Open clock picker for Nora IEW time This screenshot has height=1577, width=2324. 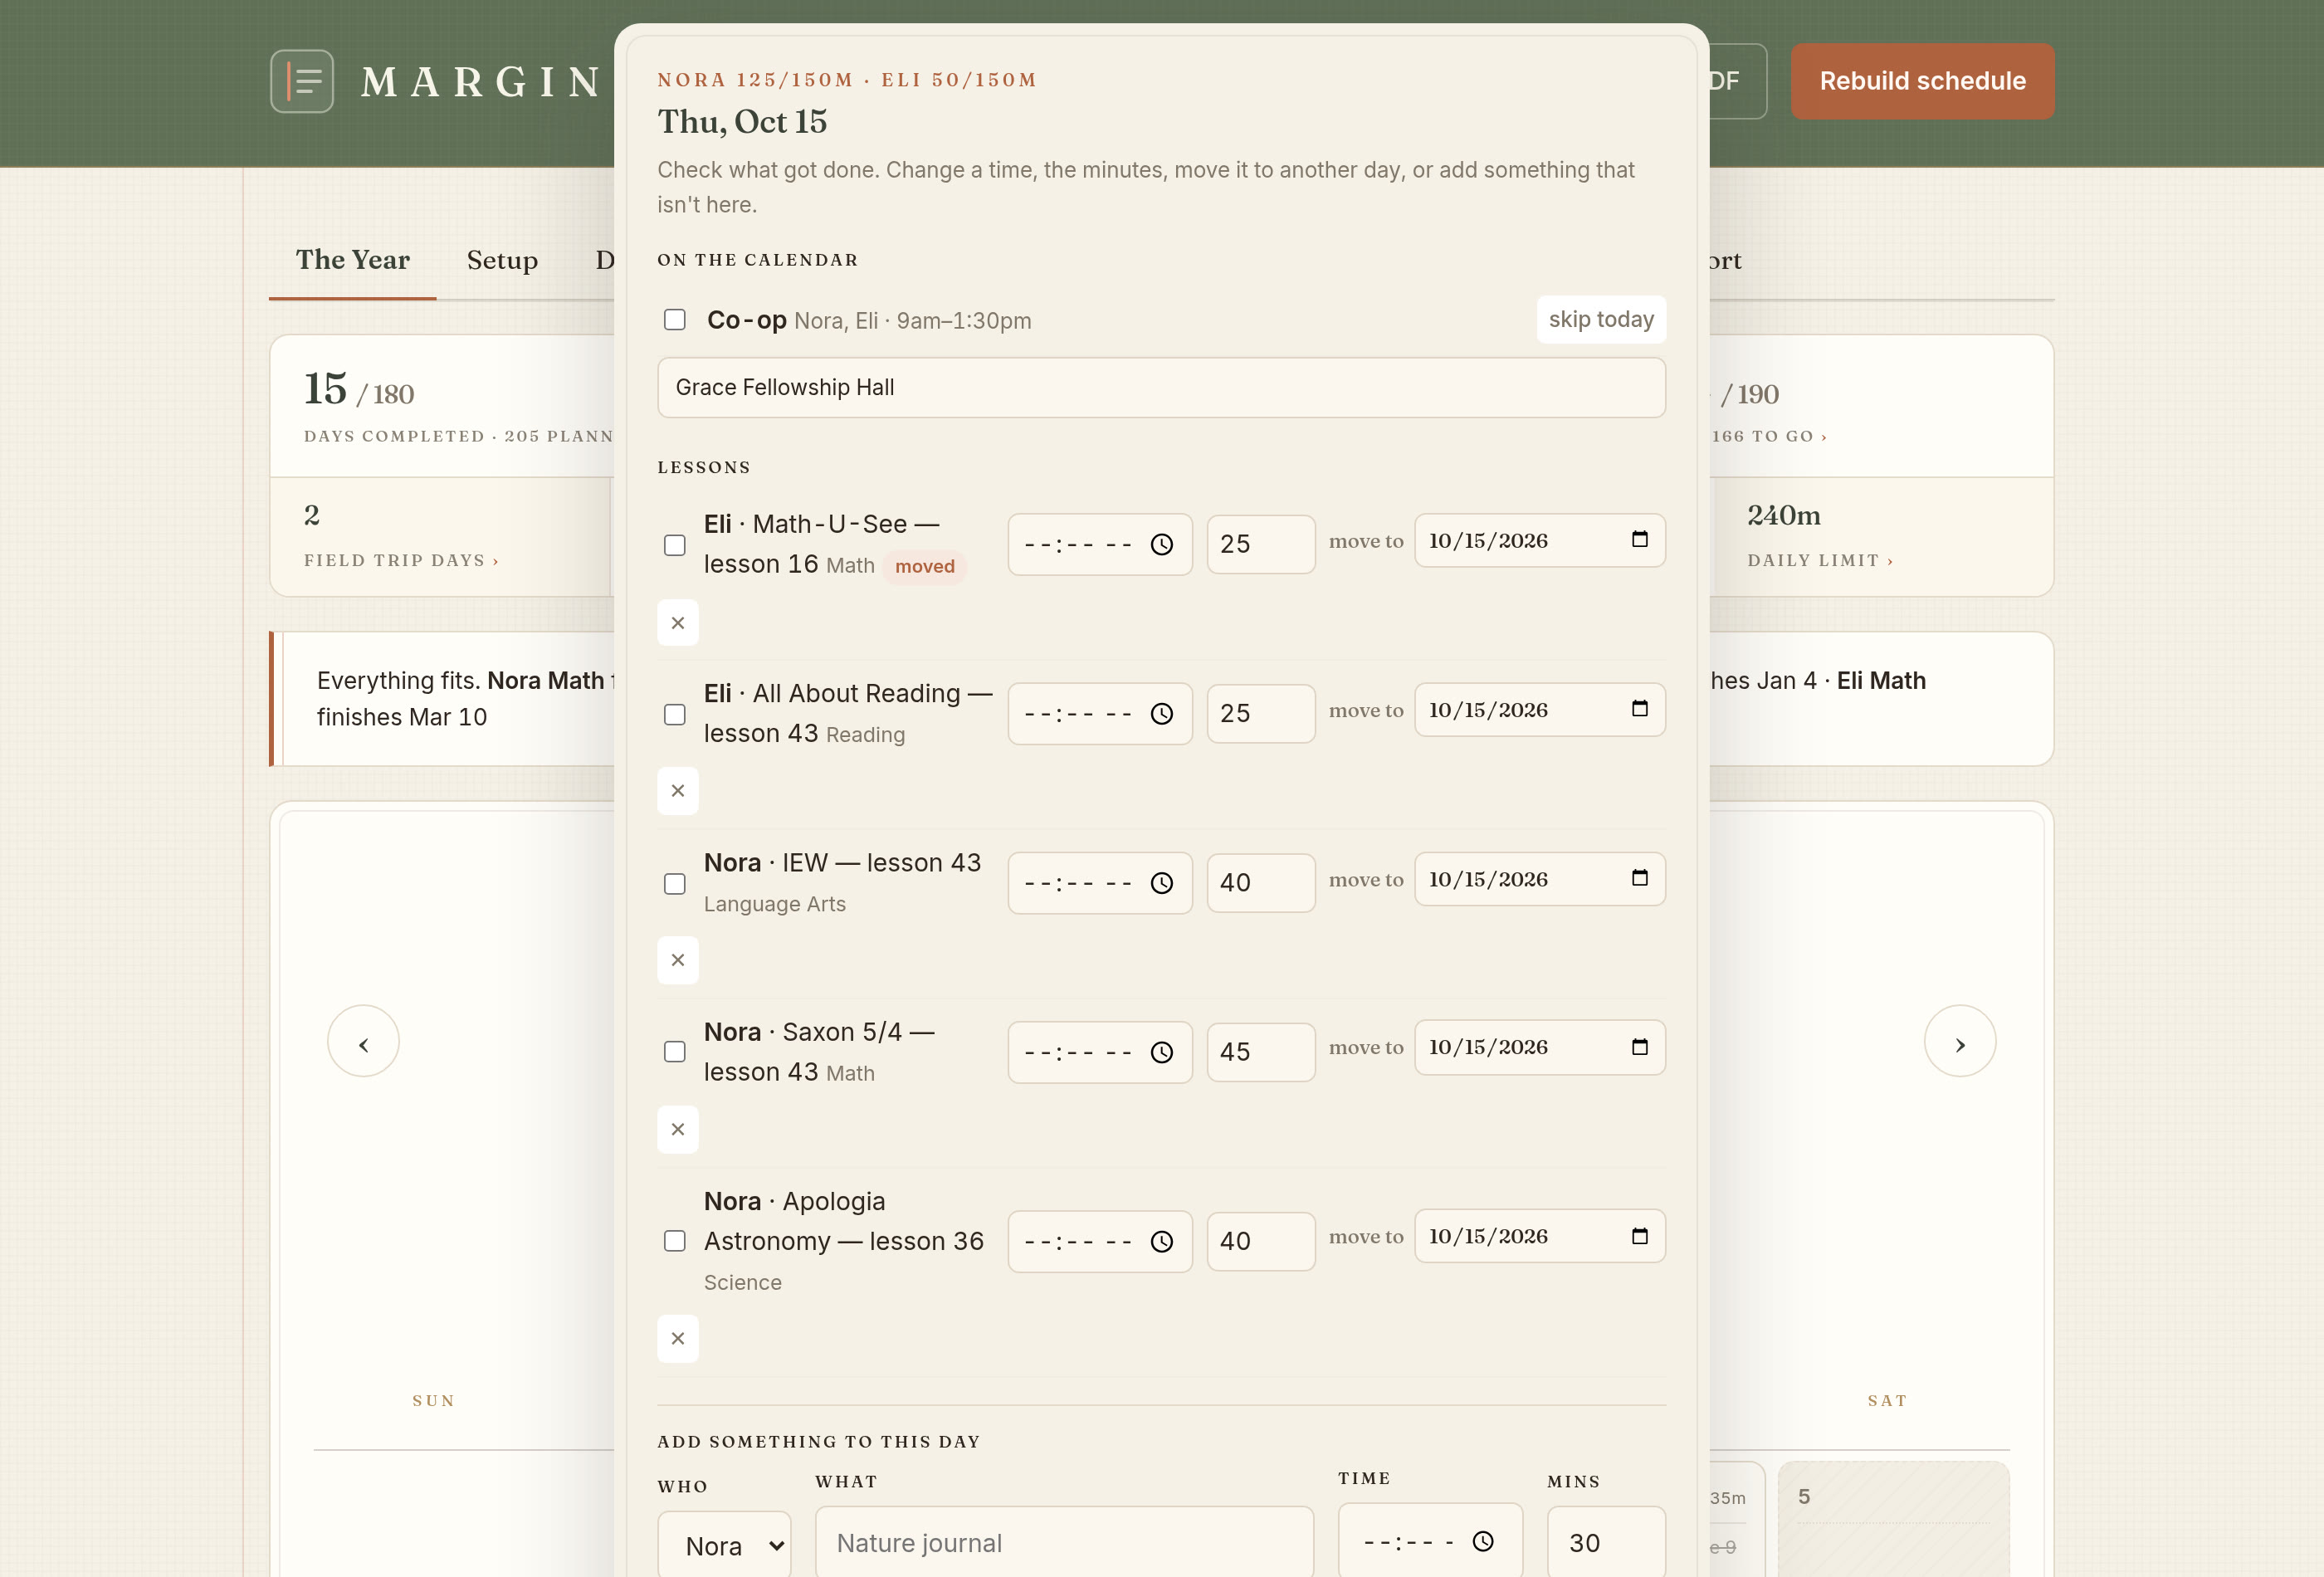pyautogui.click(x=1161, y=883)
